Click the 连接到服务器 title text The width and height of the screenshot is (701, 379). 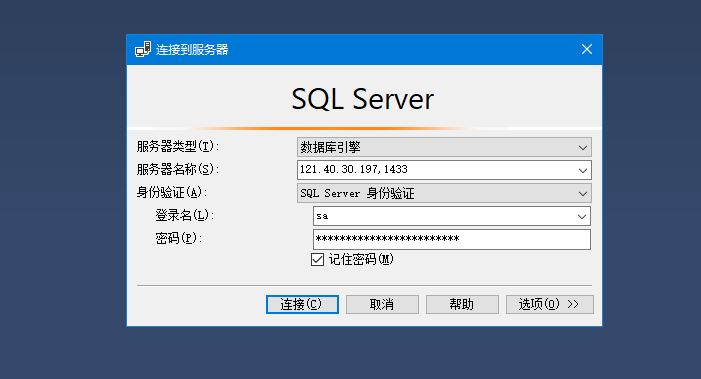click(x=192, y=49)
